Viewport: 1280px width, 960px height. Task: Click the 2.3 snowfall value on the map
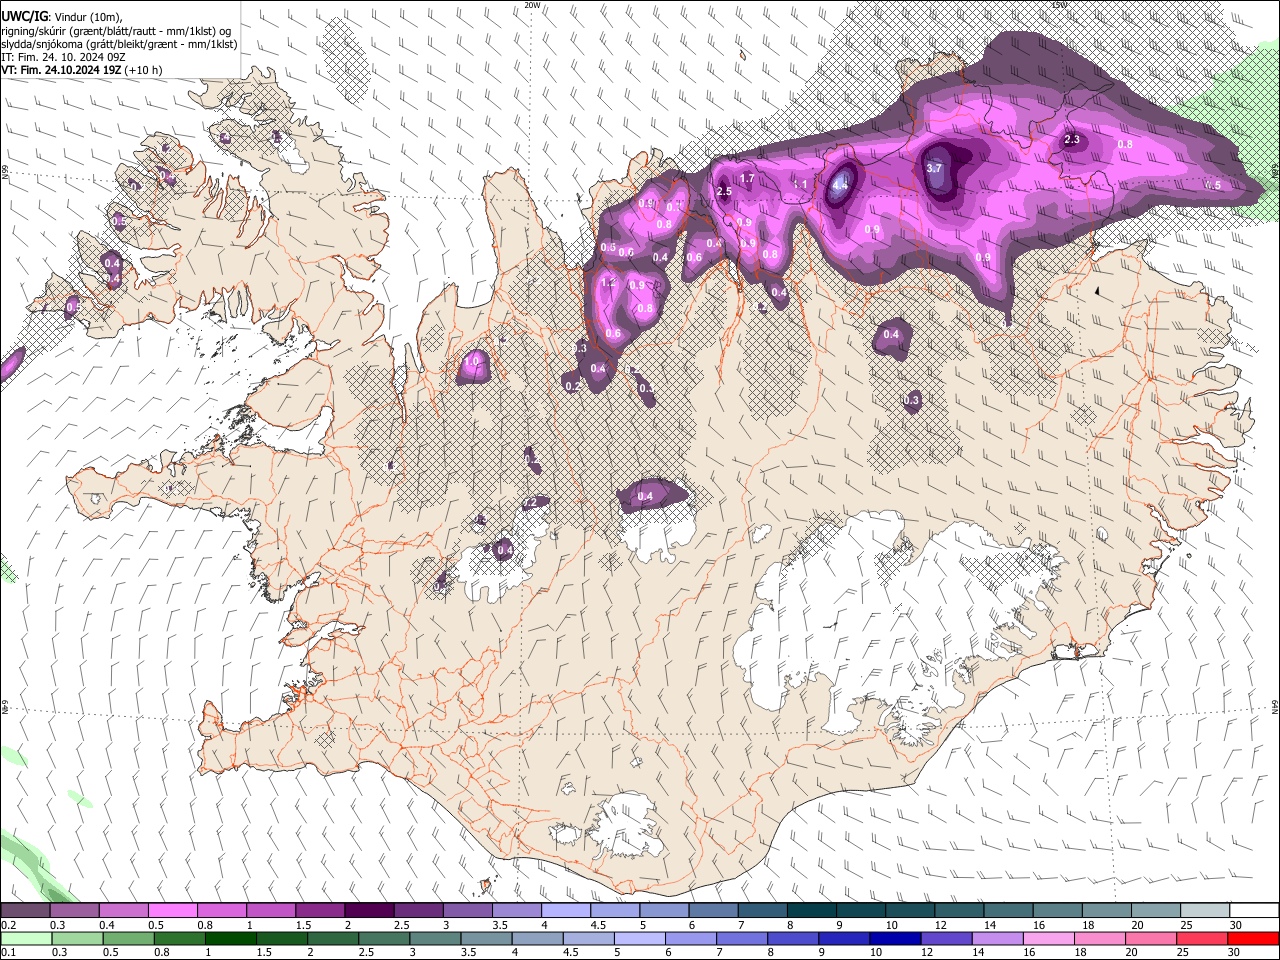point(1072,140)
